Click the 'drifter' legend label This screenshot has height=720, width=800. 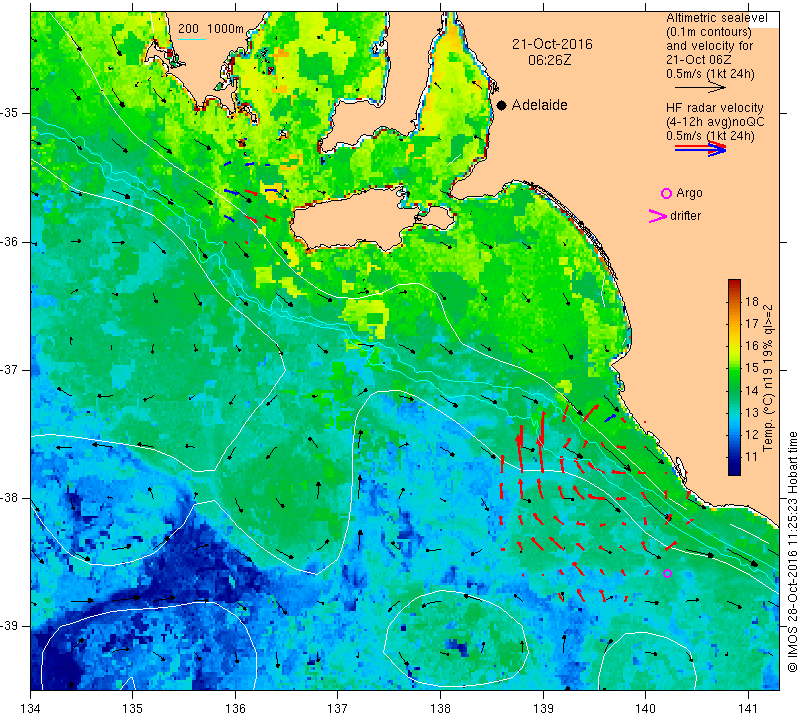685,216
